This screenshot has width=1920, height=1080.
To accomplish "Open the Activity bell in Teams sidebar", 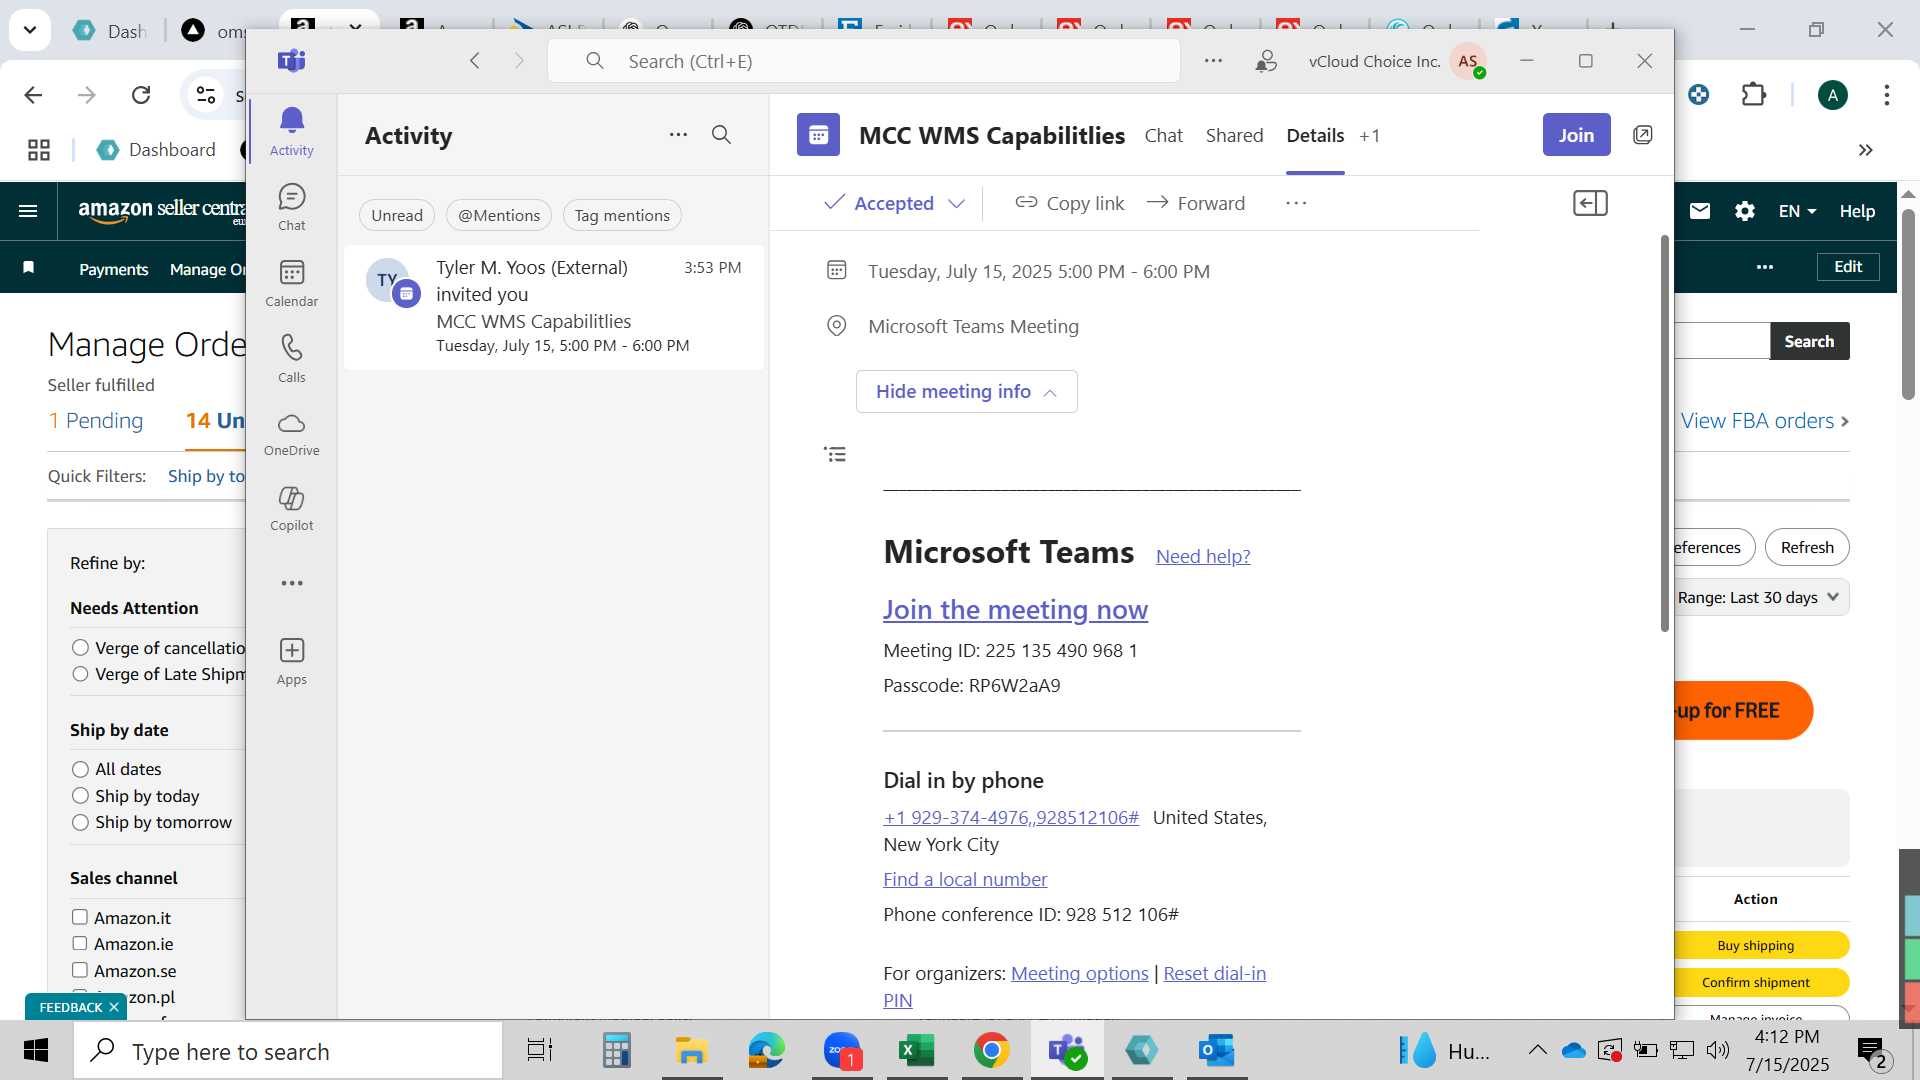I will [291, 131].
